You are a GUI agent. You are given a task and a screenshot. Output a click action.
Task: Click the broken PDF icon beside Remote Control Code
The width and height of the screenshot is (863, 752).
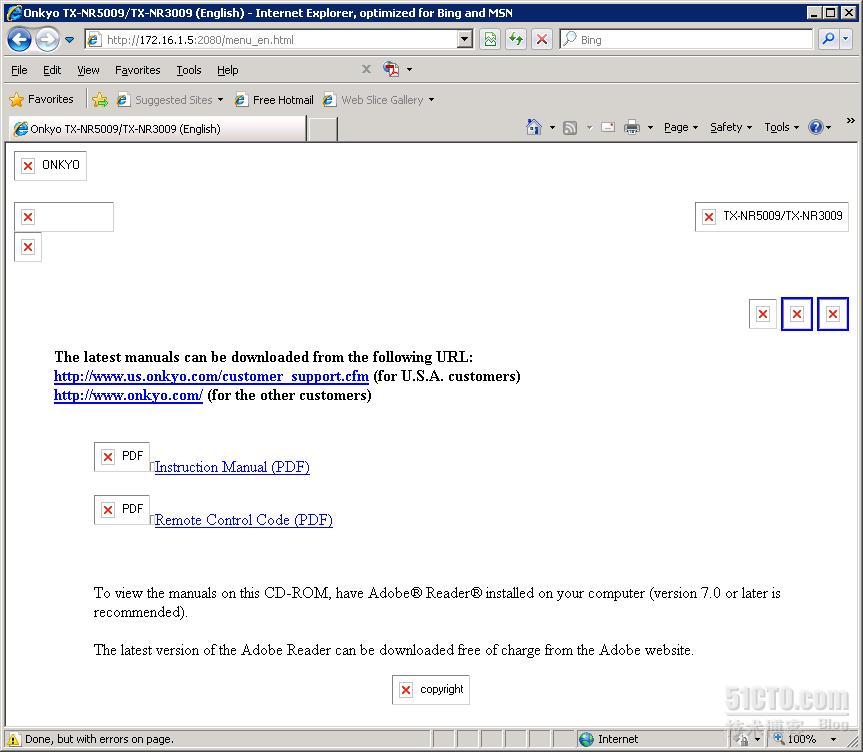click(x=122, y=510)
